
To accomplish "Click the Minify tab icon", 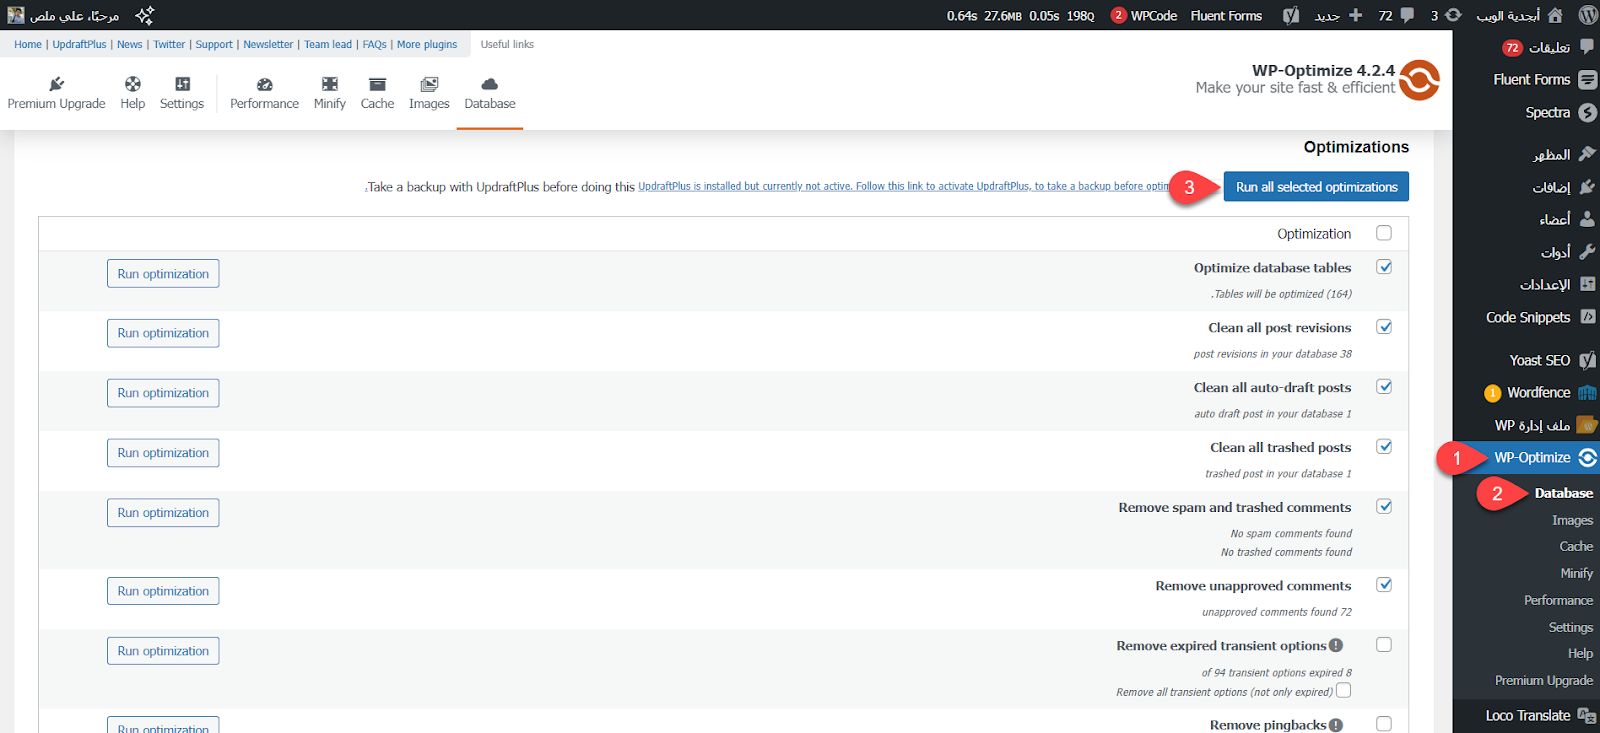I will pyautogui.click(x=329, y=85).
